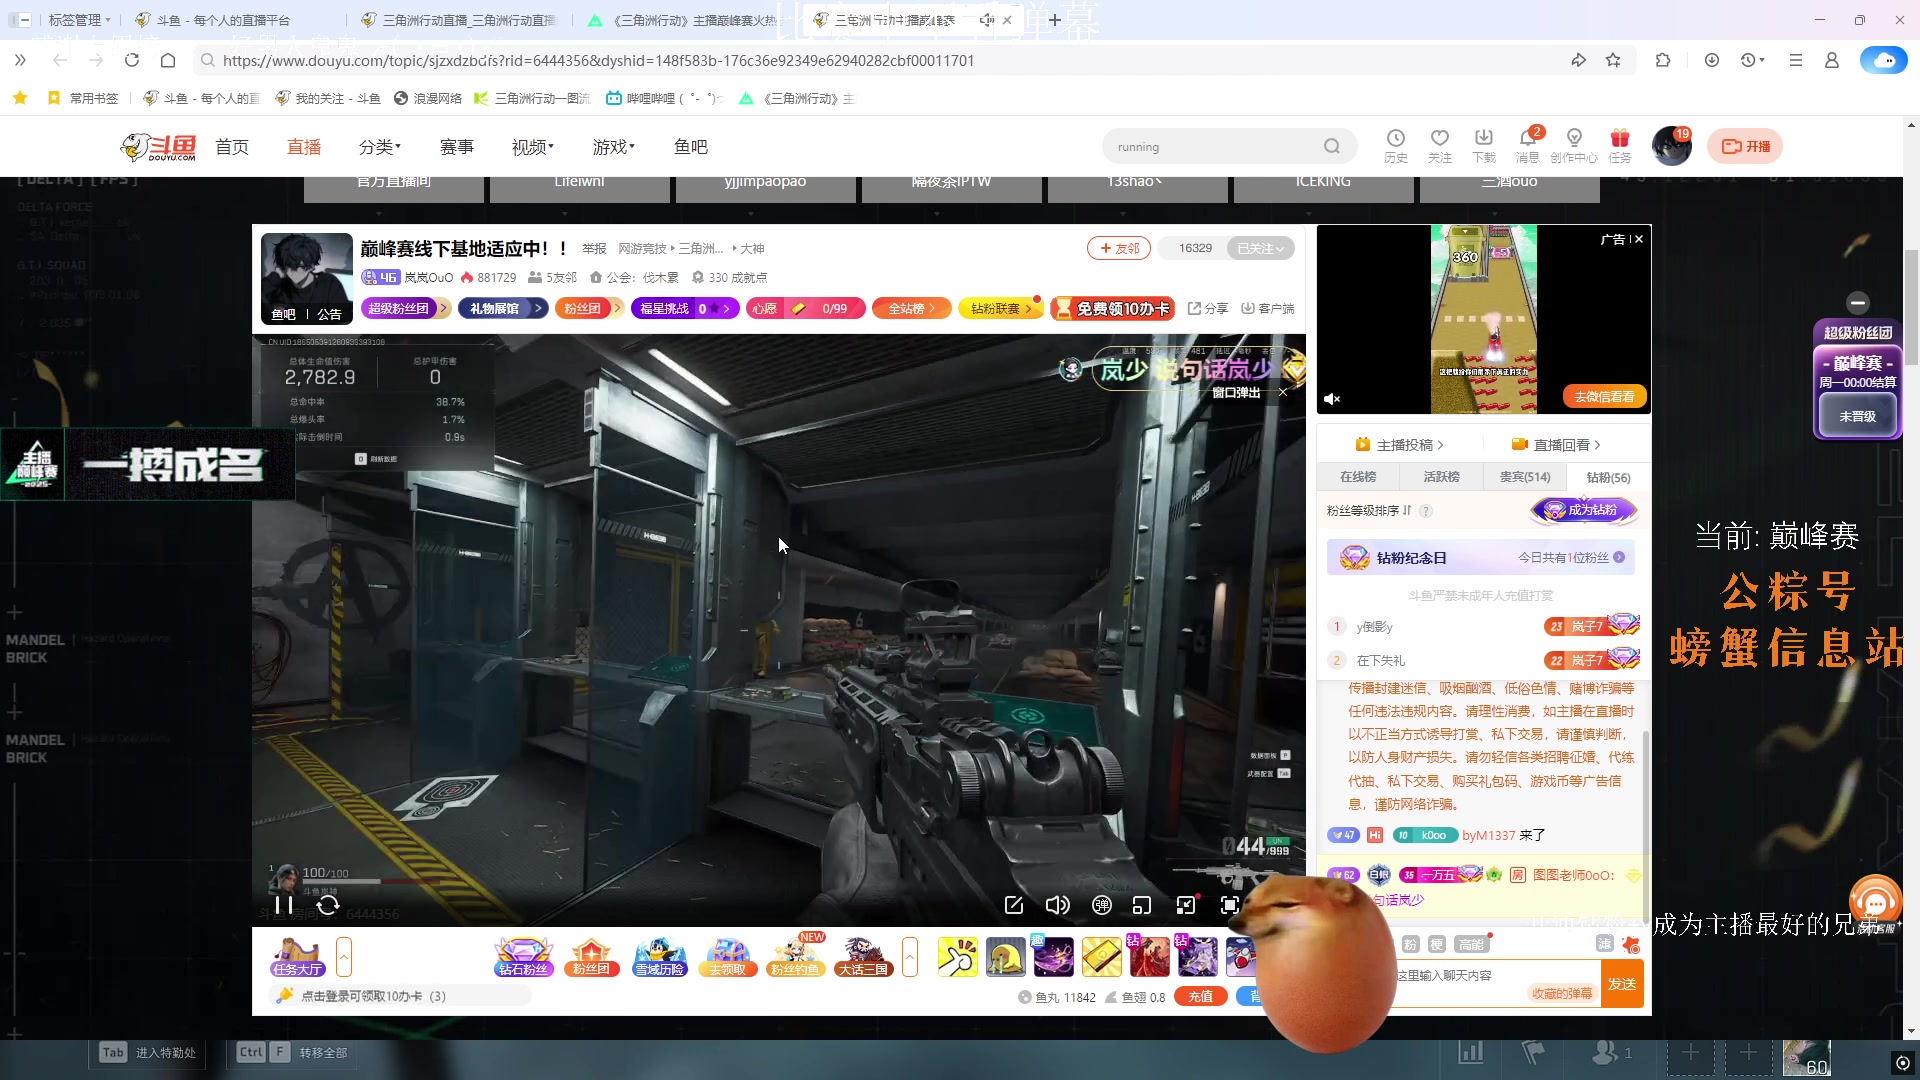Send the yellow clapping hand gift

[957, 957]
